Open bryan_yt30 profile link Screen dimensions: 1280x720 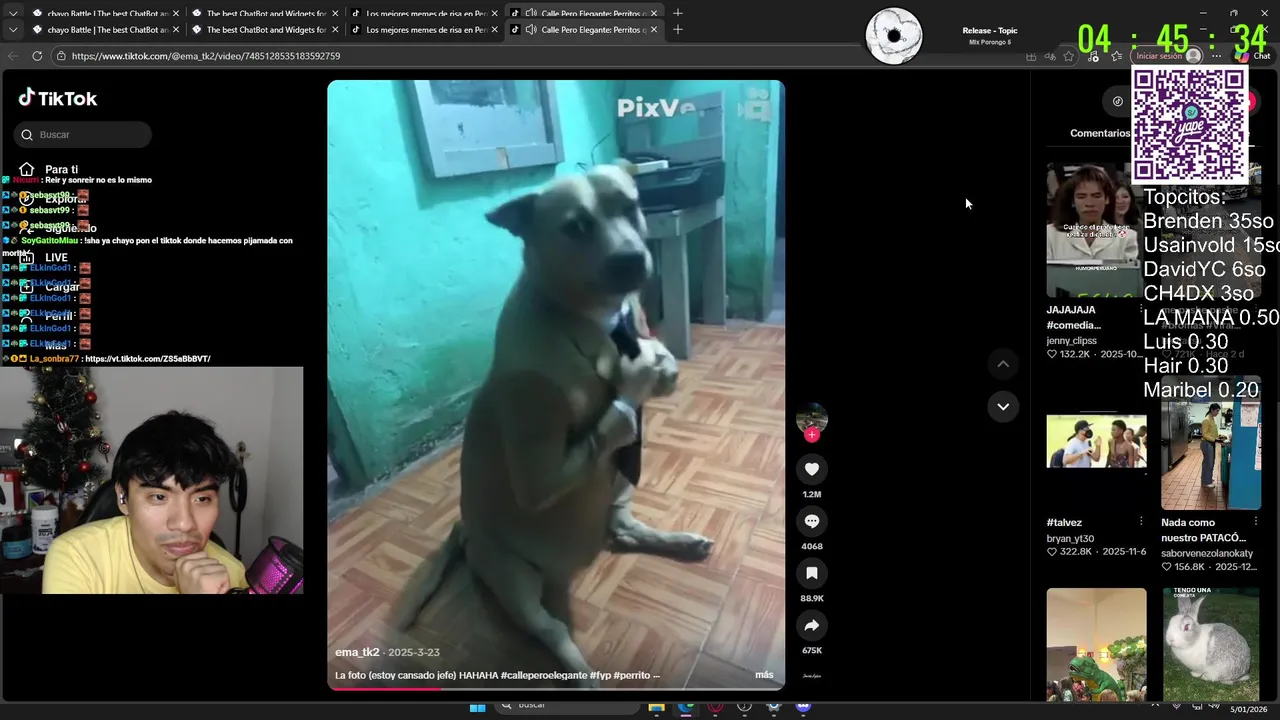pyautogui.click(x=1070, y=538)
